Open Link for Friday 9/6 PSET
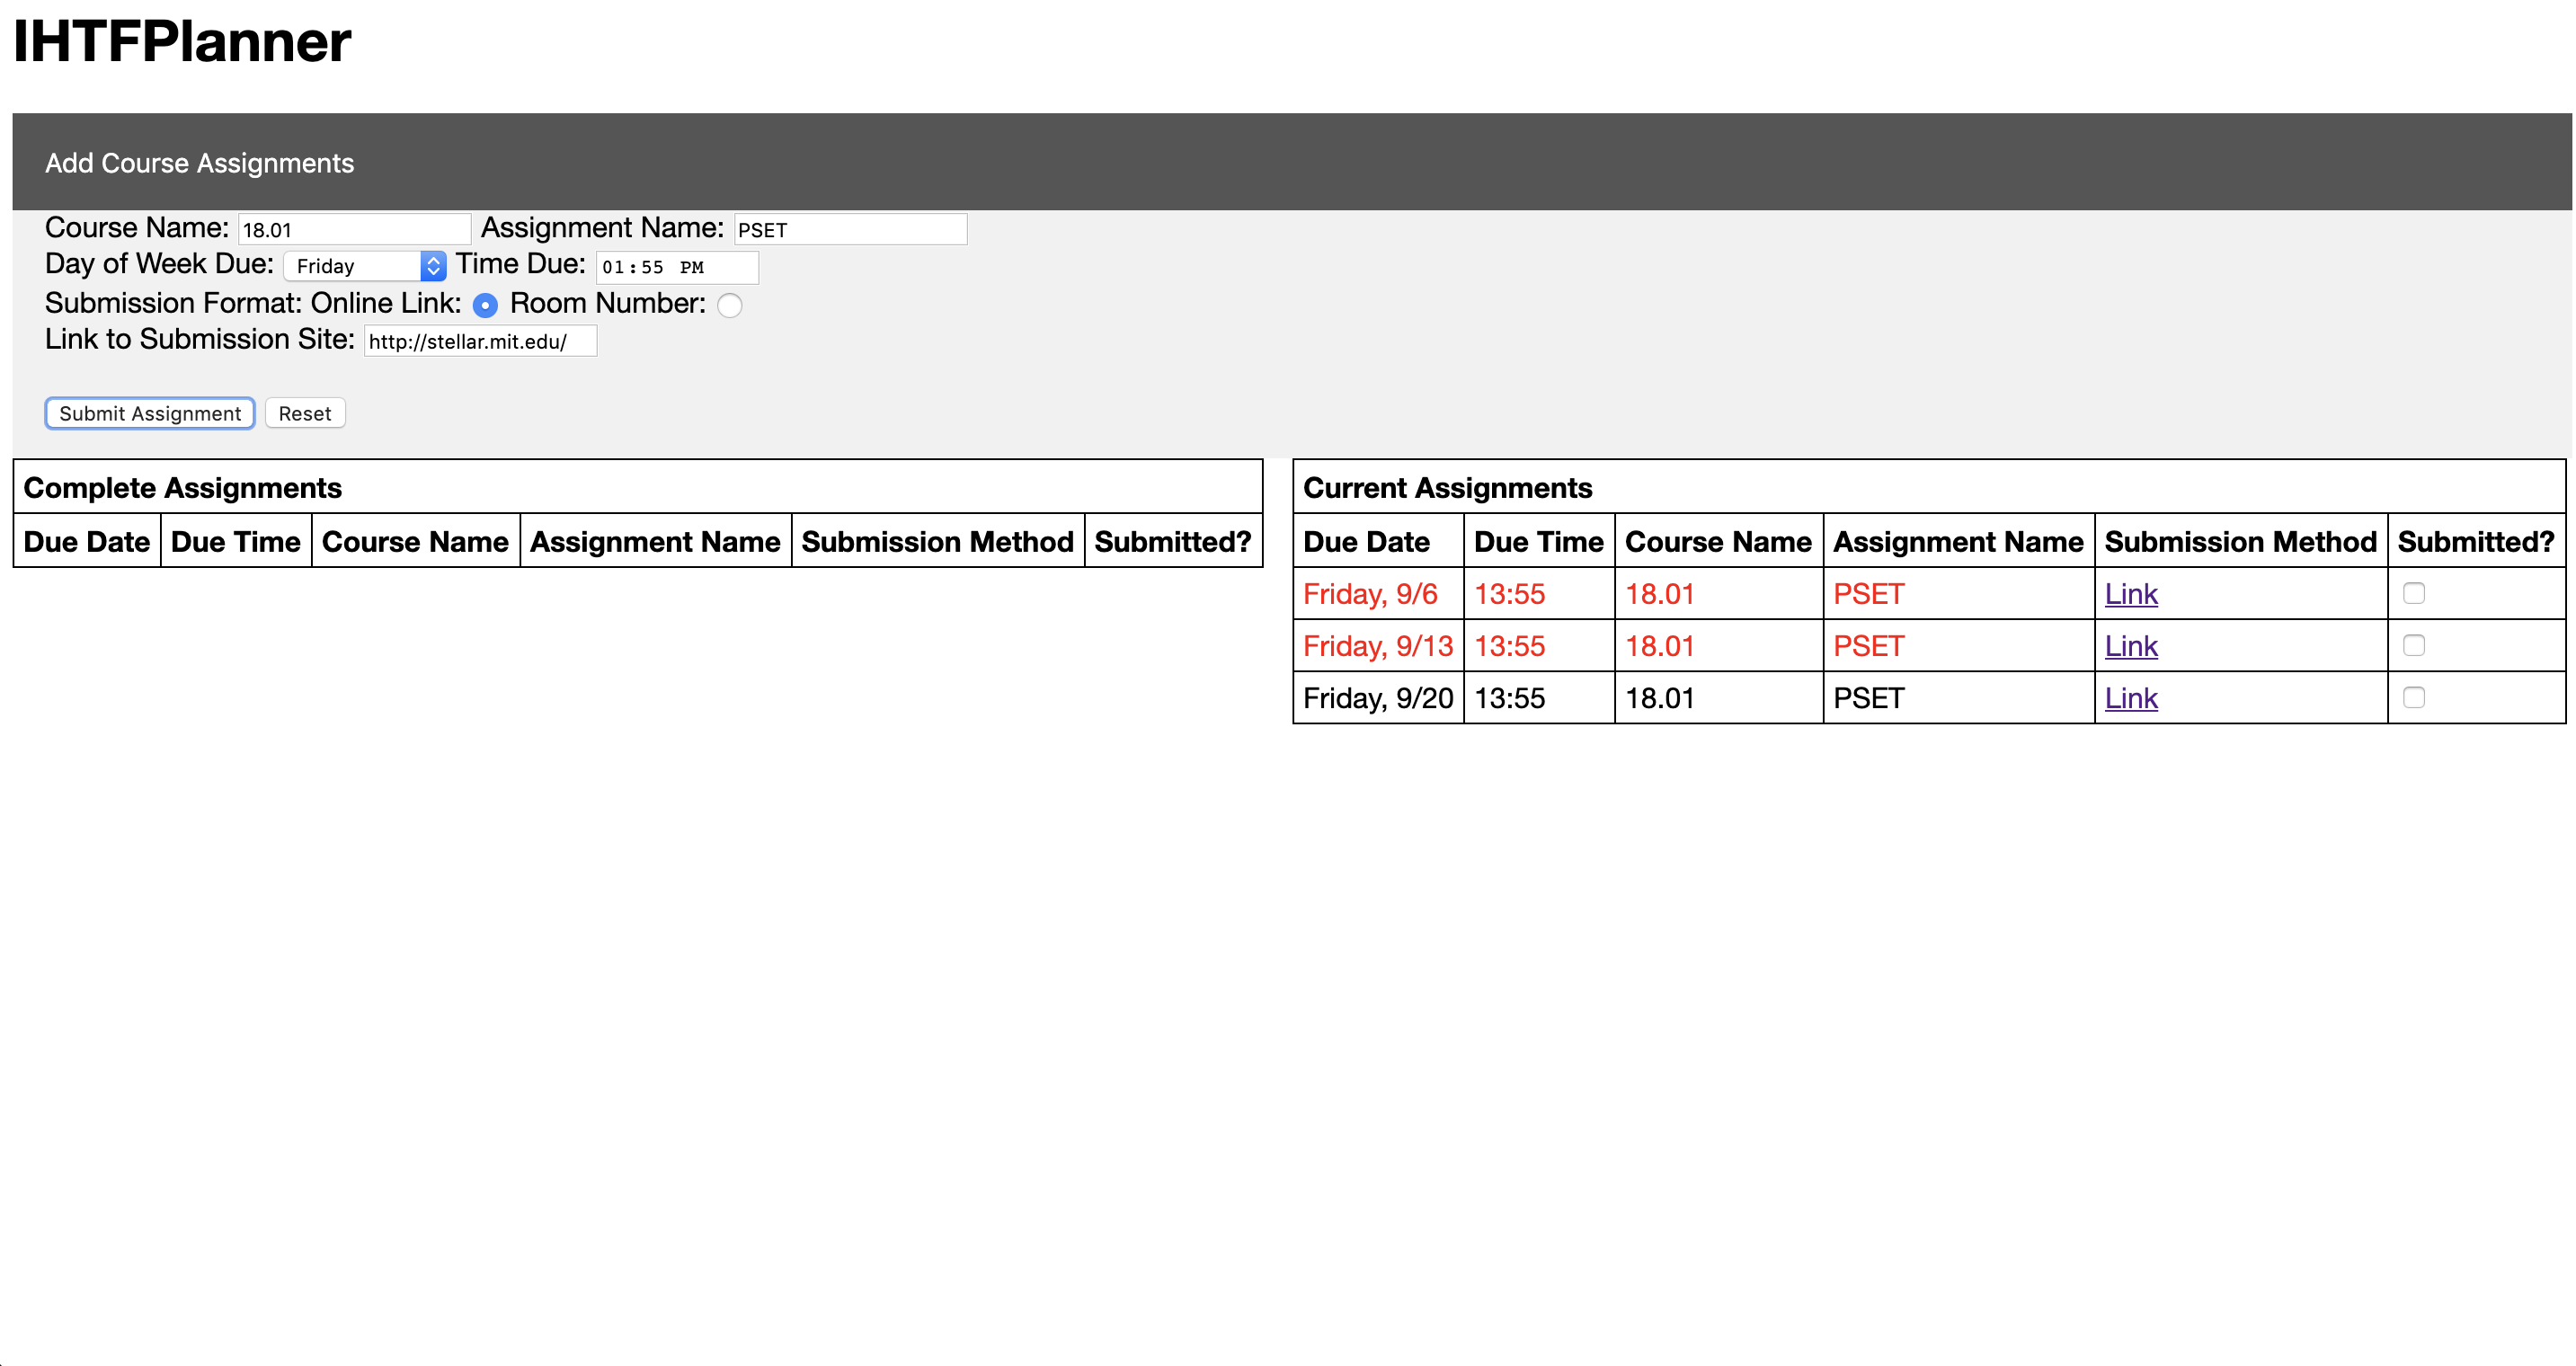The height and width of the screenshot is (1366, 2576). 2130,594
